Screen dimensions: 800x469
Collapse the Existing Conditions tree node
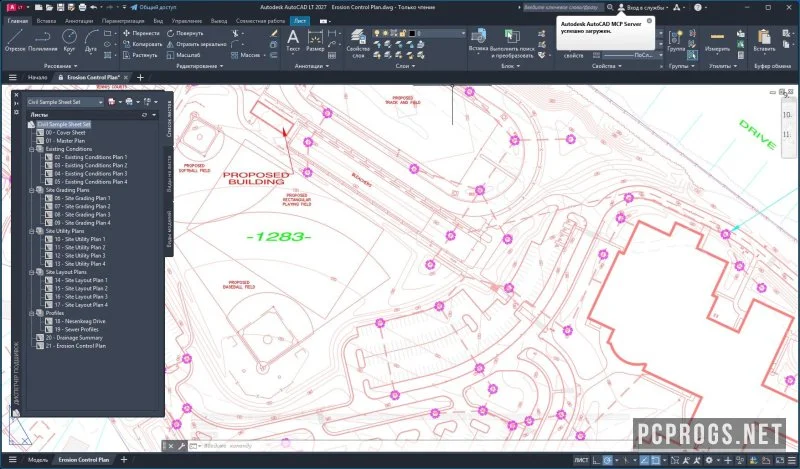pyautogui.click(x=32, y=149)
